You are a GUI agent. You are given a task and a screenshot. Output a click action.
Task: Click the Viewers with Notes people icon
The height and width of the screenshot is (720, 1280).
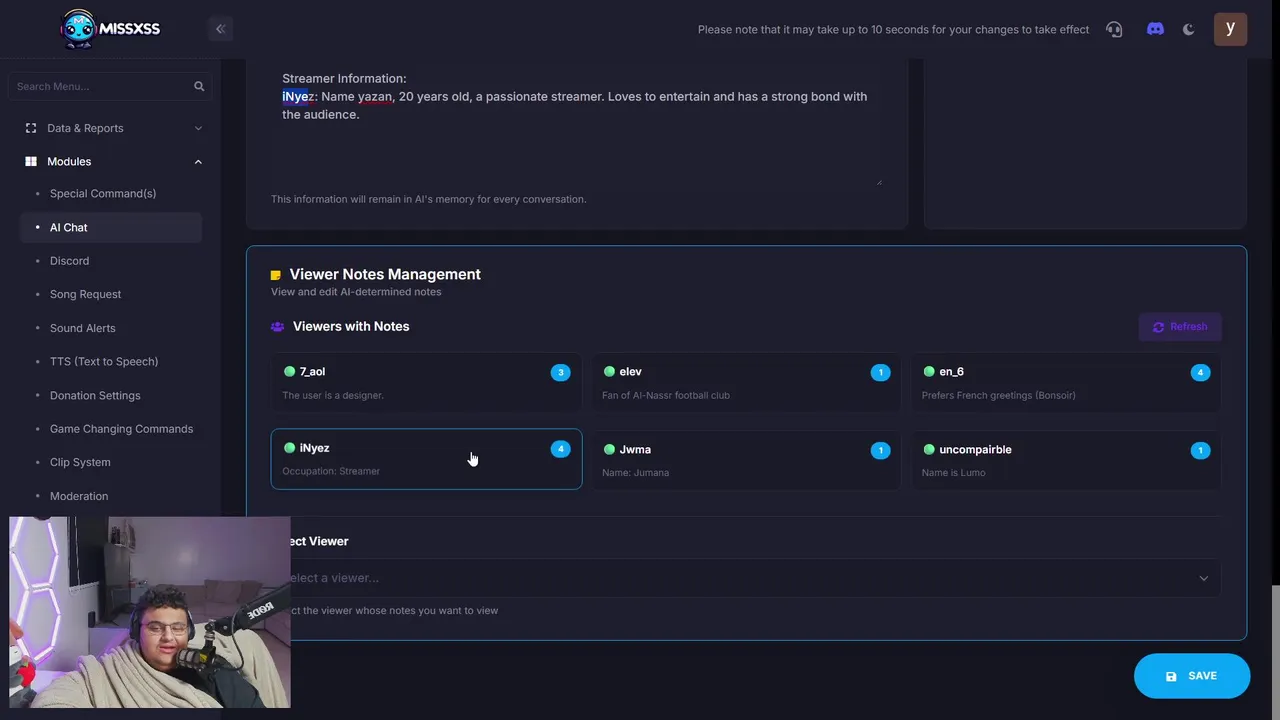point(277,327)
